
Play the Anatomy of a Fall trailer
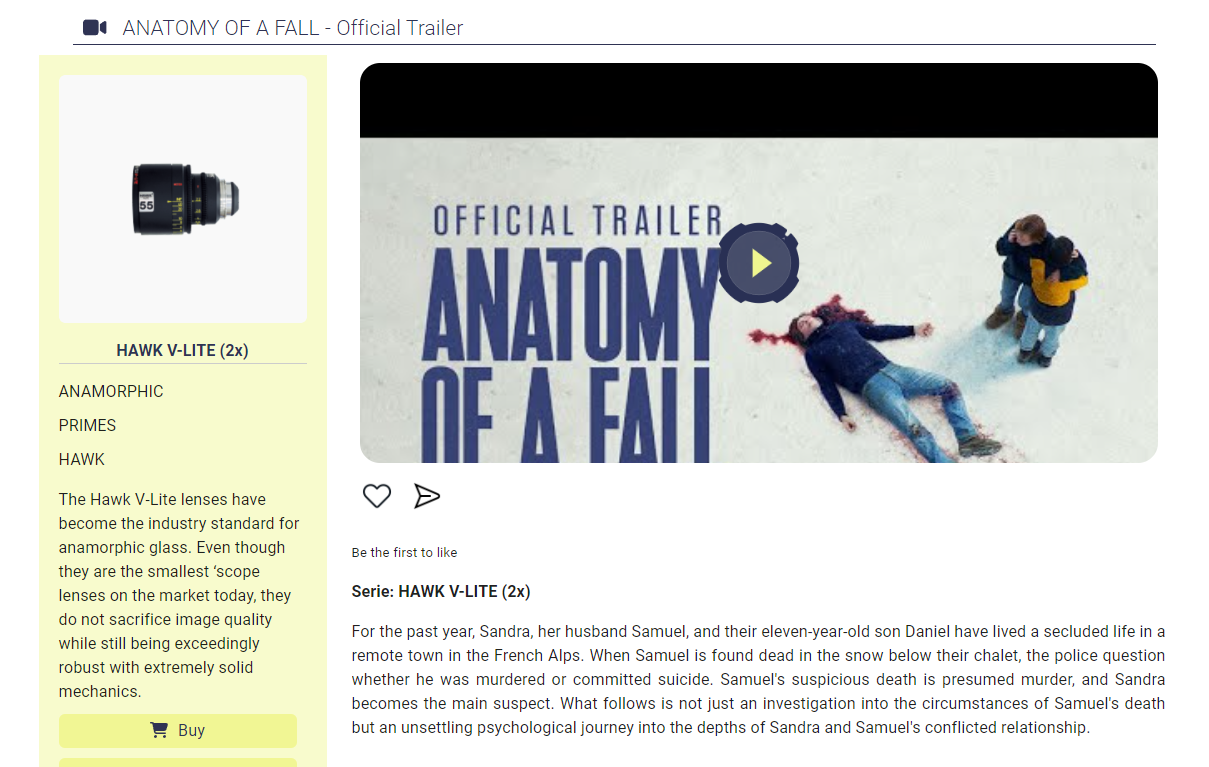(x=759, y=263)
